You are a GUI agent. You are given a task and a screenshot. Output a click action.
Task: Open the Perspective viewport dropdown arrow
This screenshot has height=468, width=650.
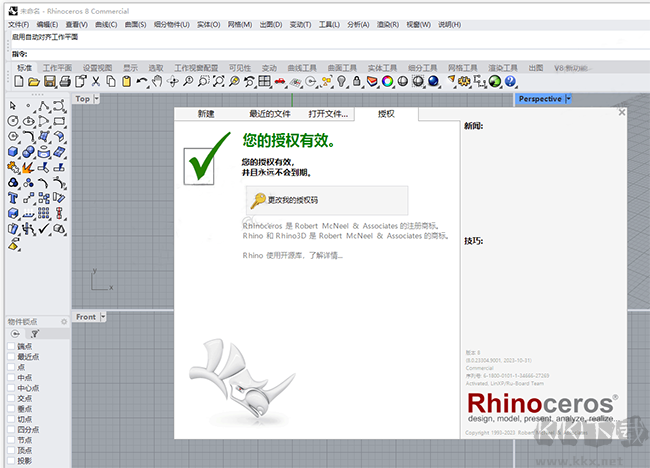pyautogui.click(x=568, y=99)
